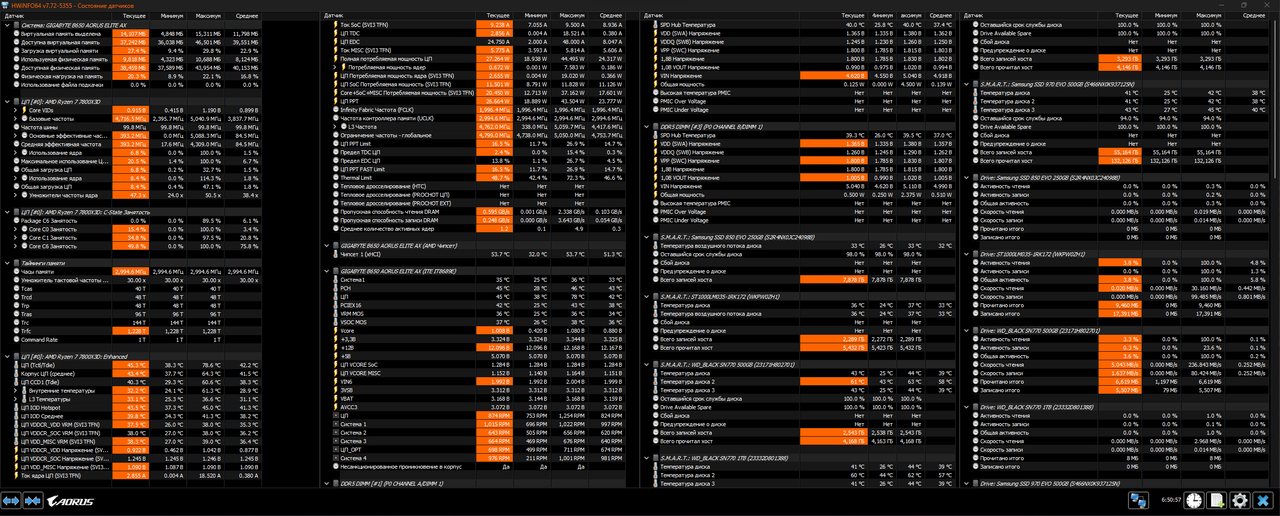Click the HWiNFO64 v7.72-5355 title bar text
The width and height of the screenshot is (1280, 516).
[74, 5]
